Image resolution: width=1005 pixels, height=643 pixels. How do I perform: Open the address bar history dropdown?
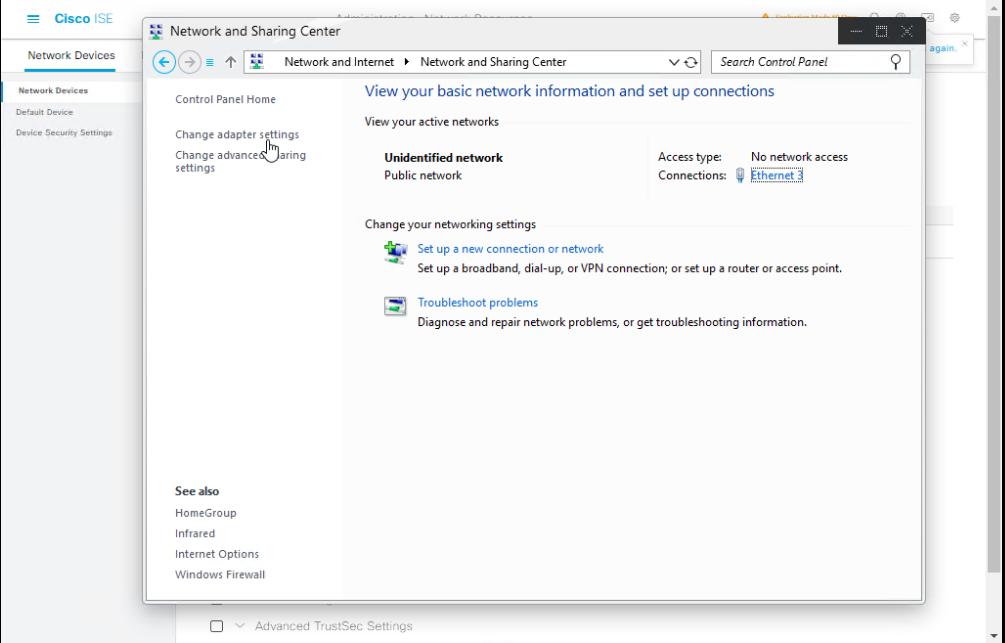pyautogui.click(x=674, y=62)
